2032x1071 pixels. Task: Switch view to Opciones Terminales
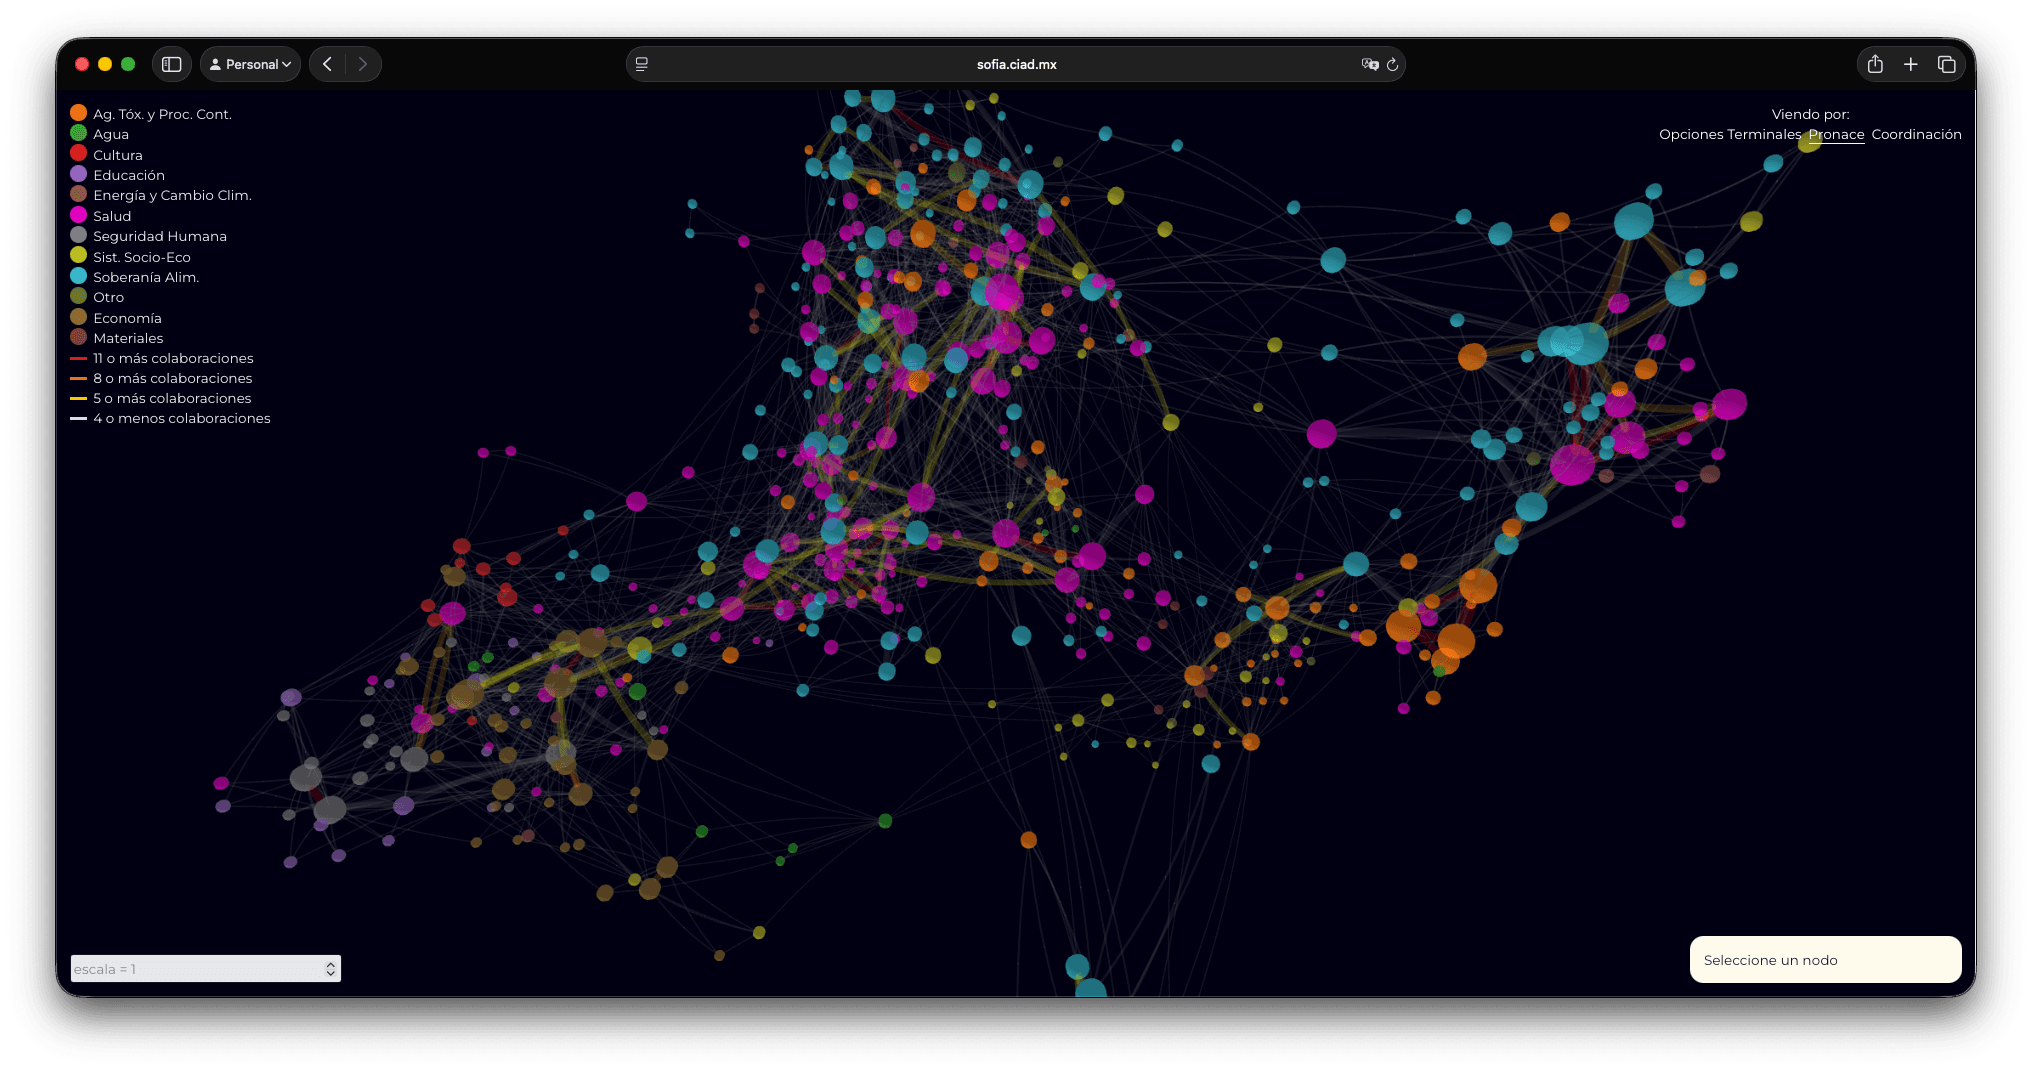[1729, 135]
